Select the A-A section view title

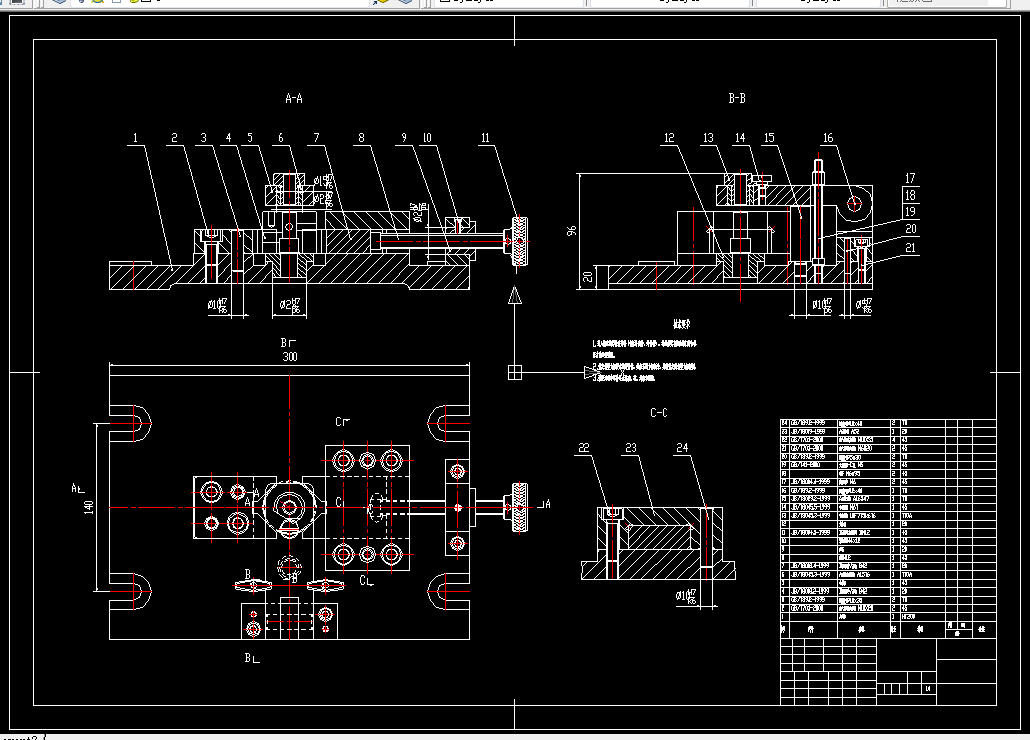pyautogui.click(x=294, y=98)
